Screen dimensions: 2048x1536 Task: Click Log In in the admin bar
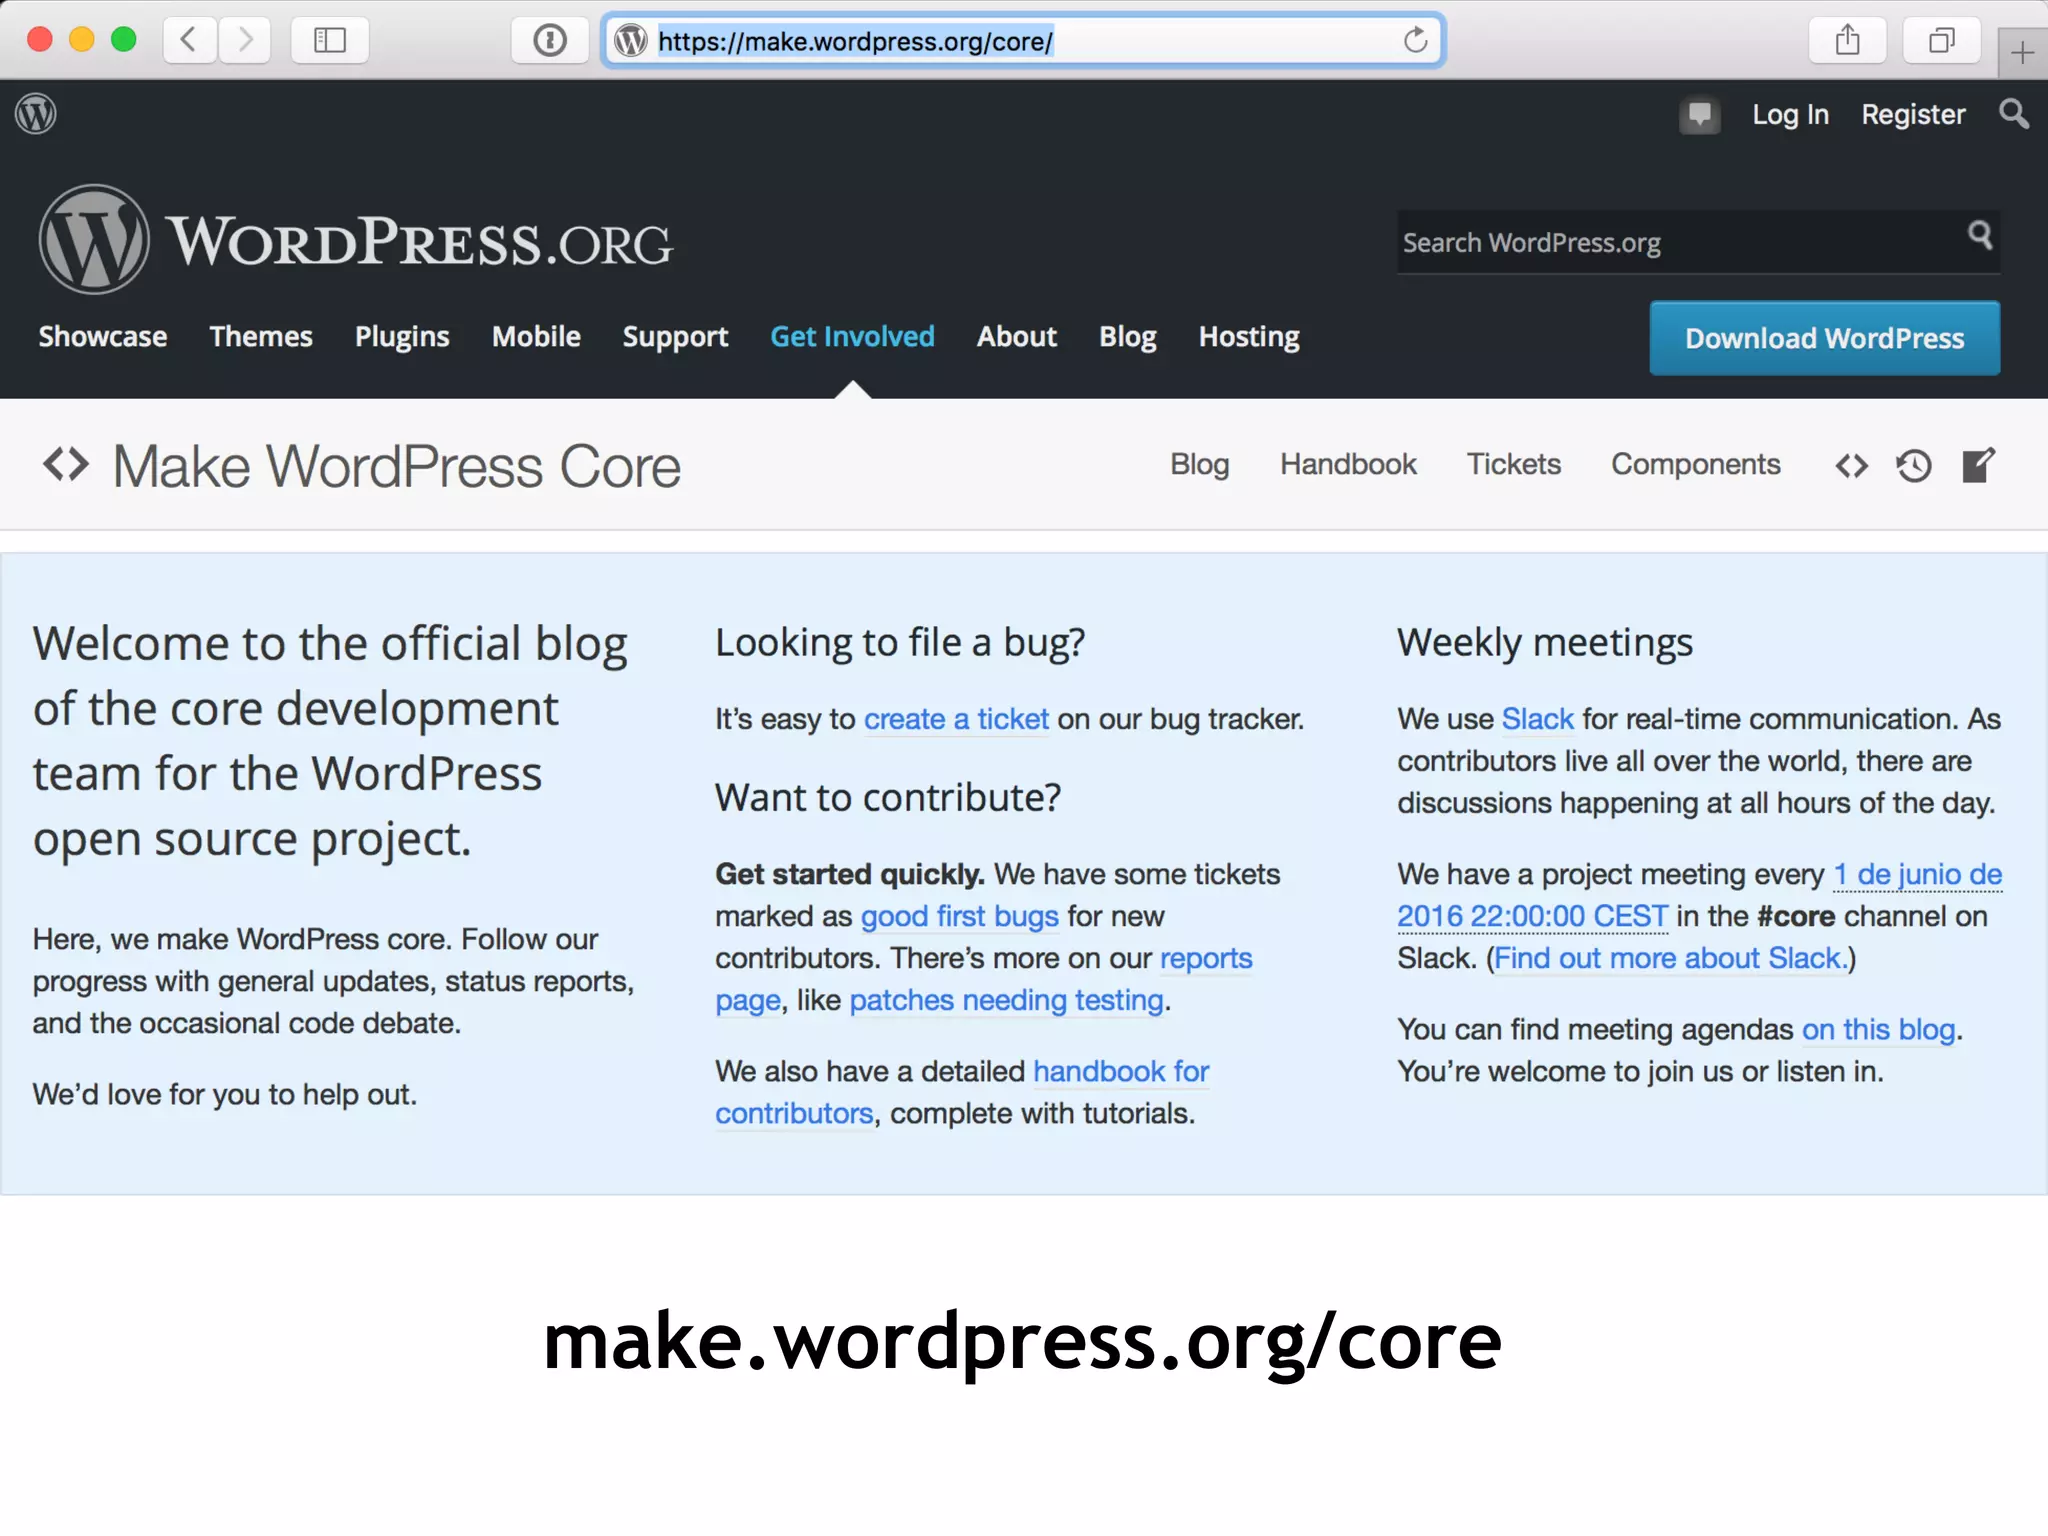click(1790, 115)
